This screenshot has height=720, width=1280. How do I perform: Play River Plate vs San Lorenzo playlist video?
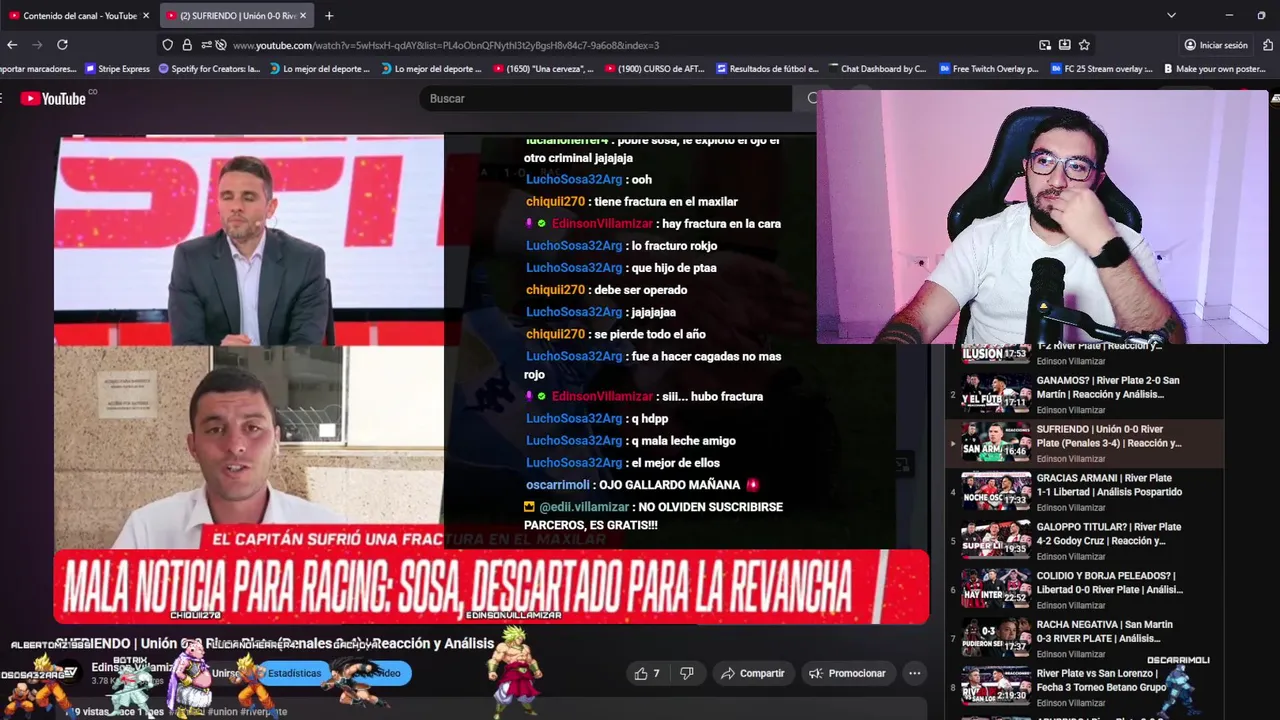tap(1084, 687)
